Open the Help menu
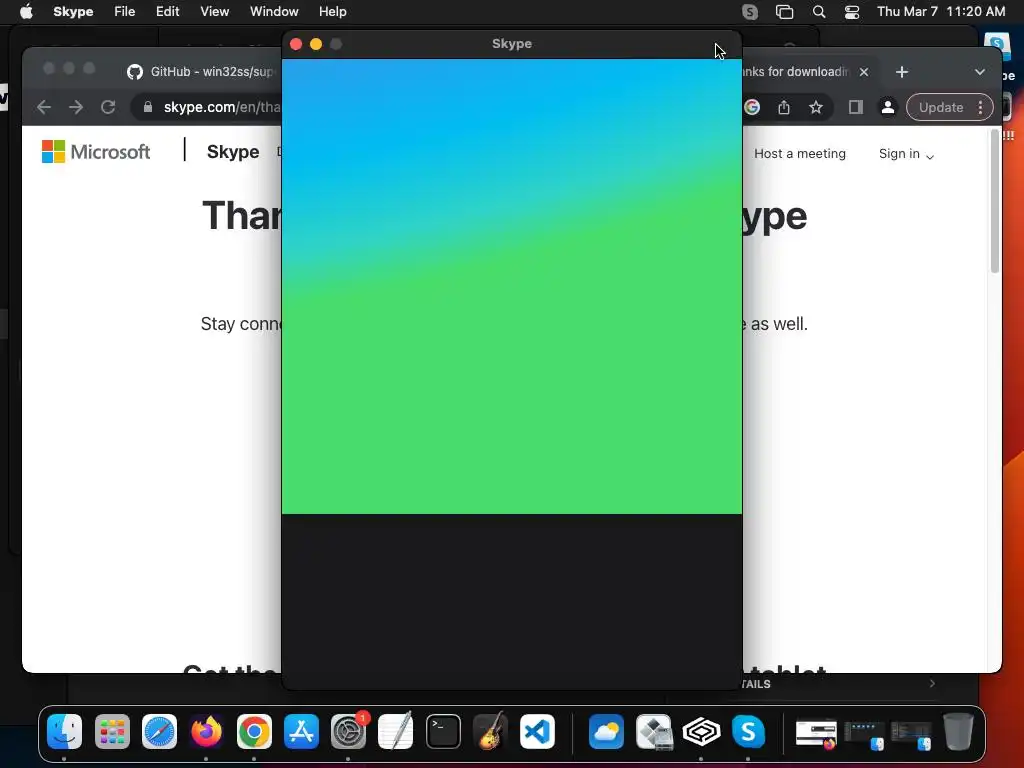Viewport: 1024px width, 768px height. point(332,11)
